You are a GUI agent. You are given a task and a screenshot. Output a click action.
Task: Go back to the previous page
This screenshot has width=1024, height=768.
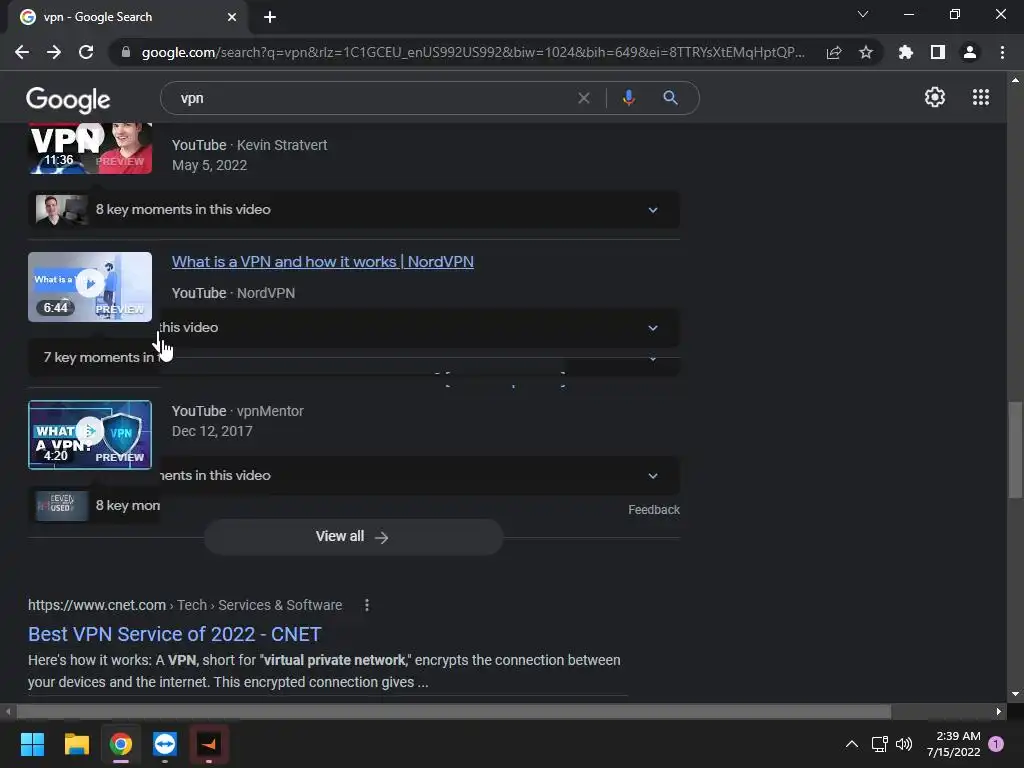[22, 52]
